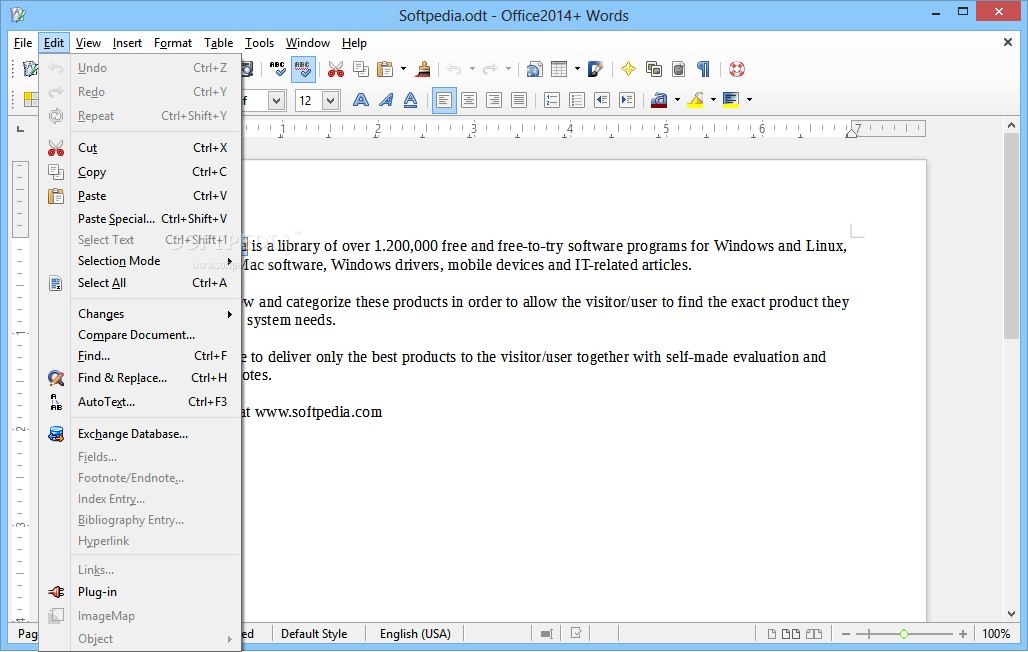Open the Font Color dropdown arrow
1028x652 pixels.
677,100
